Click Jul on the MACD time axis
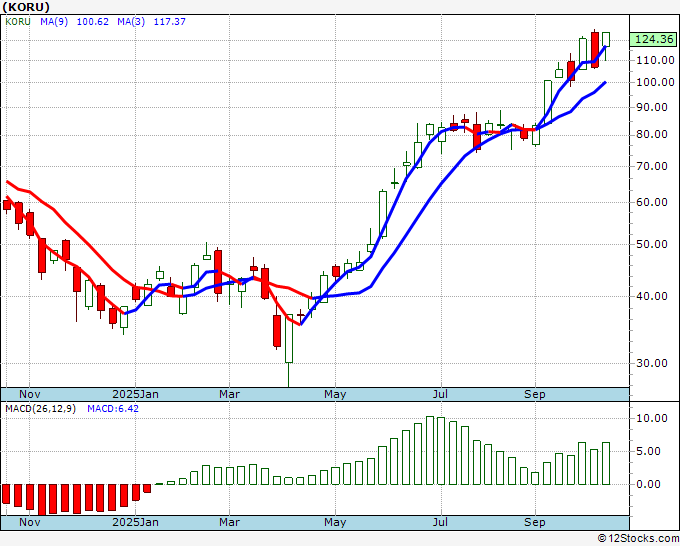This screenshot has width=680, height=546. pyautogui.click(x=441, y=522)
